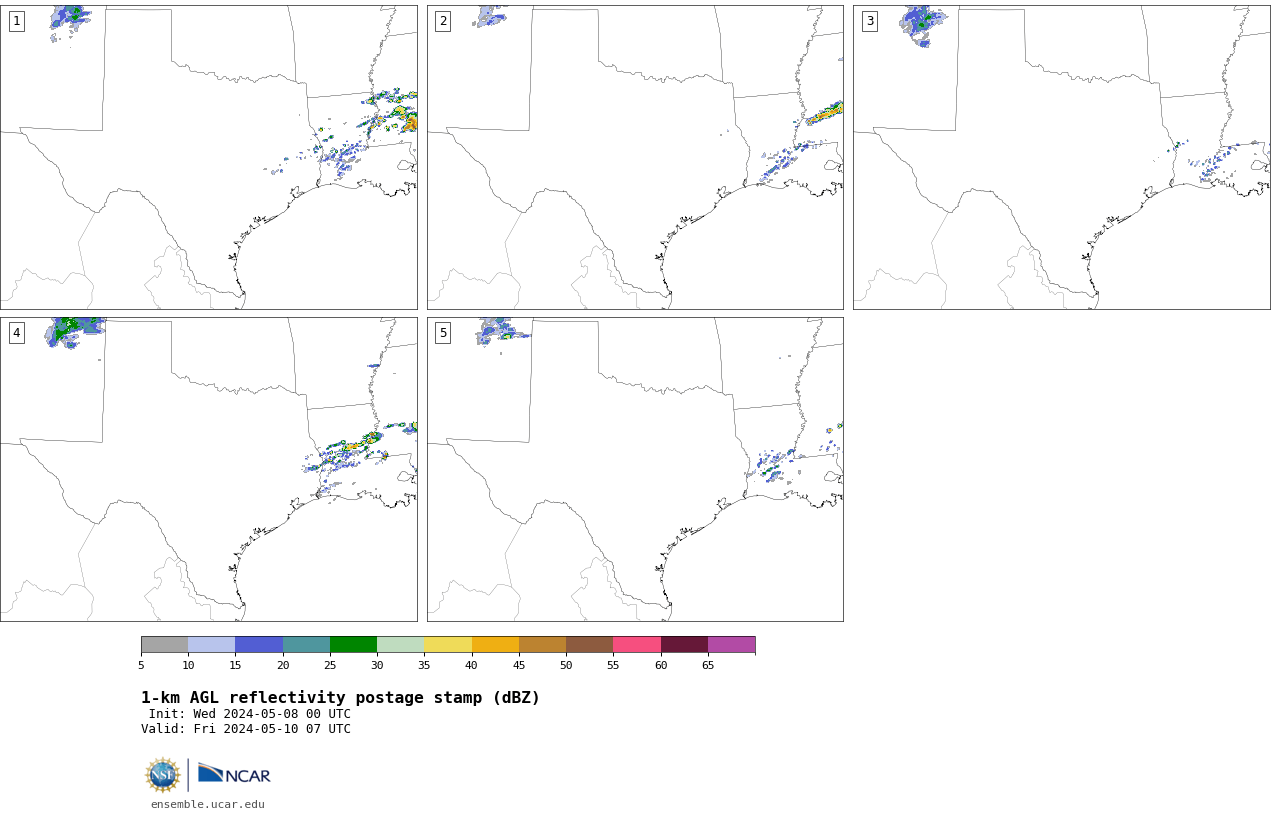Select the gray 5-10 dBZ swatch
Screen dimensions: 1280x815
pyautogui.click(x=164, y=644)
